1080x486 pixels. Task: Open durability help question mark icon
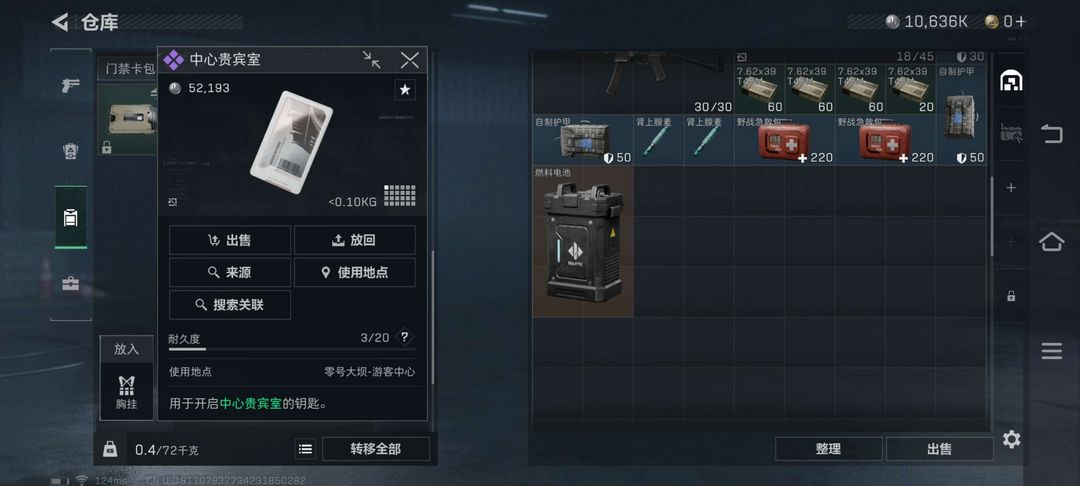click(x=405, y=337)
